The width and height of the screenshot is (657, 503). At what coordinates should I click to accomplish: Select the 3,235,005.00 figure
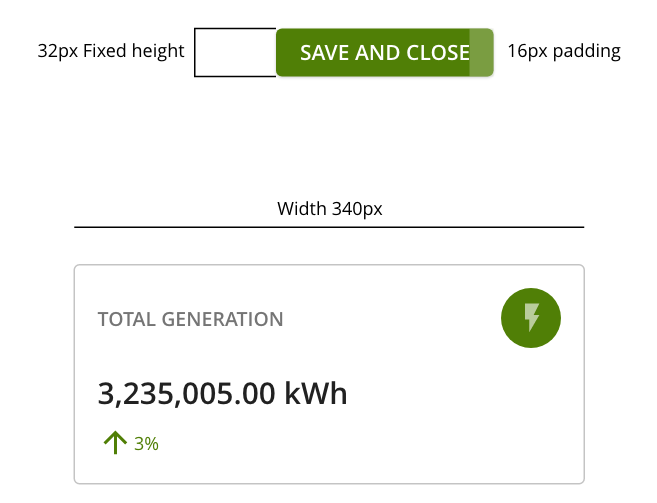tap(186, 394)
